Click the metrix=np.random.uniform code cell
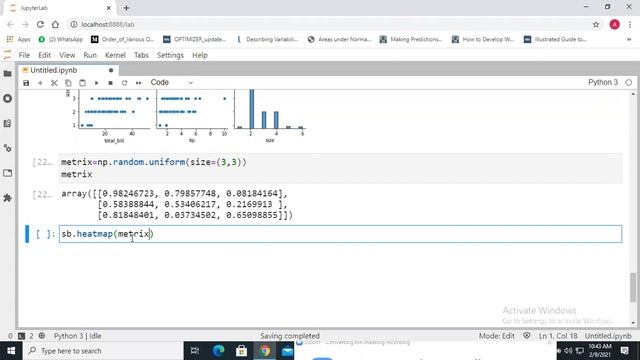The image size is (640, 360). click(x=340, y=168)
